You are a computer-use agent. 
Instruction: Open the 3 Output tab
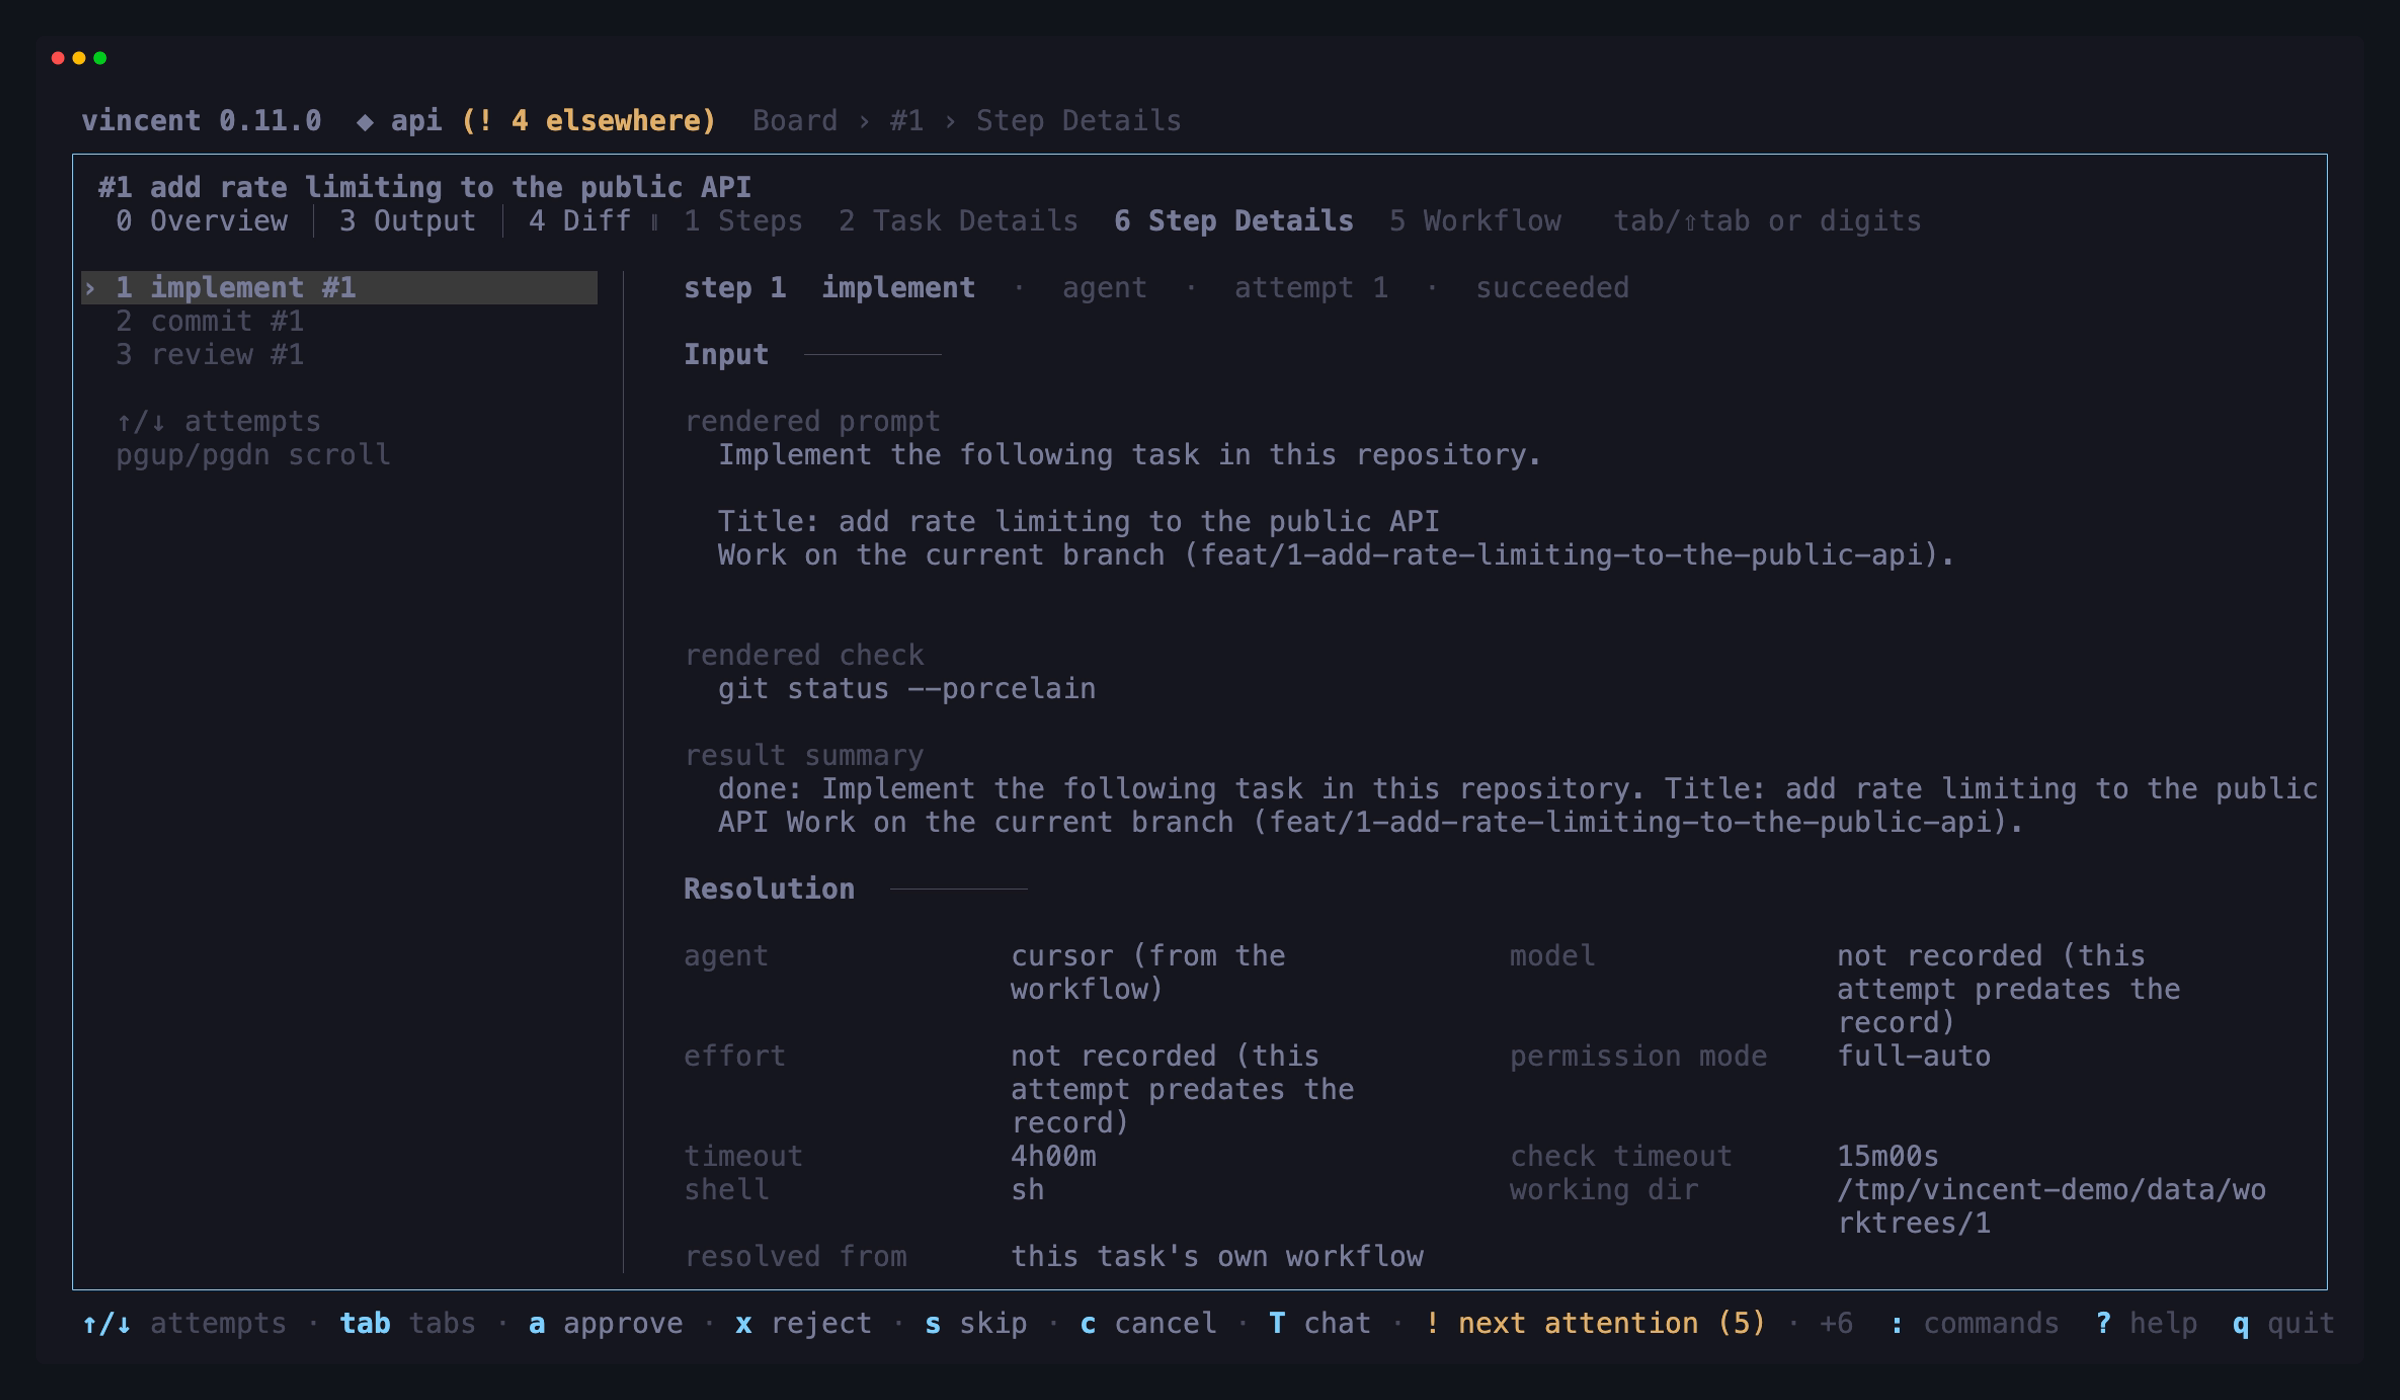click(407, 221)
